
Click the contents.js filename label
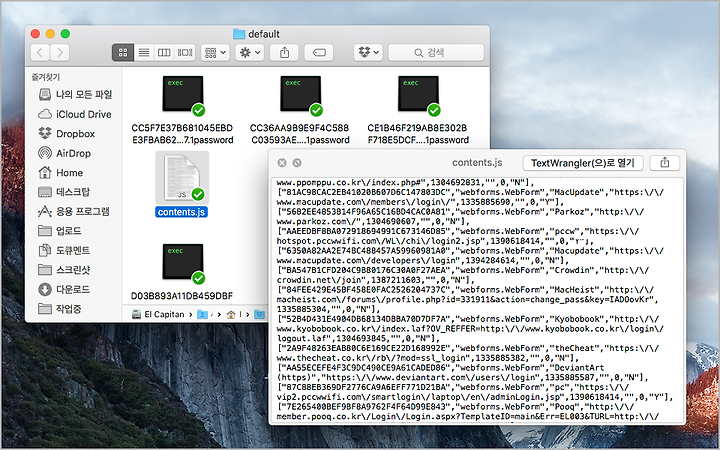pyautogui.click(x=181, y=212)
